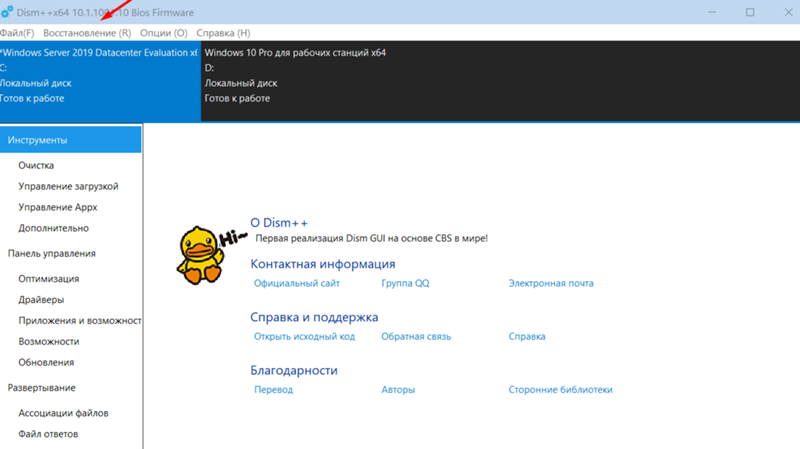Click the Первая реализация Dism GUI description text
Screen dimensions: 800x449
pos(371,238)
